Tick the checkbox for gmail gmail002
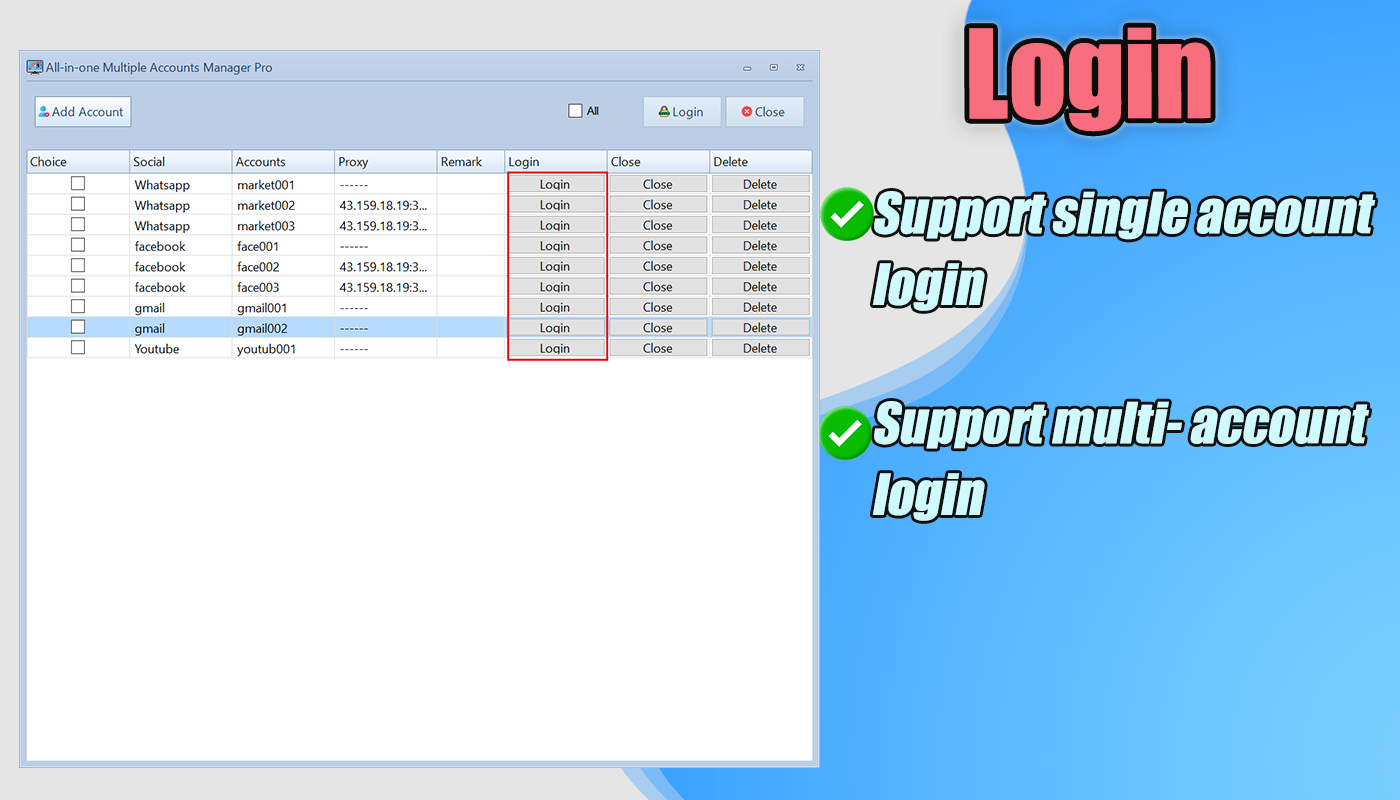Viewport: 1400px width, 800px height. click(78, 327)
